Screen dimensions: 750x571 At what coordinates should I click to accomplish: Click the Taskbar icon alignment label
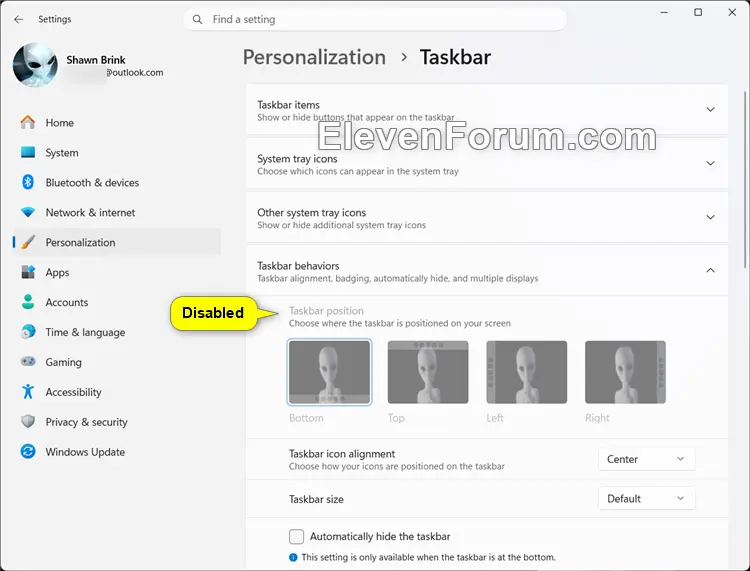click(342, 454)
